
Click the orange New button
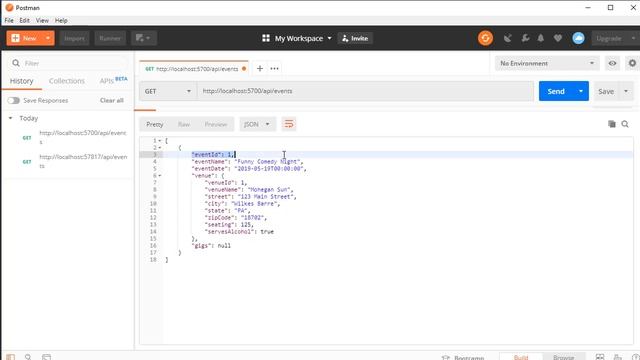[x=25, y=38]
